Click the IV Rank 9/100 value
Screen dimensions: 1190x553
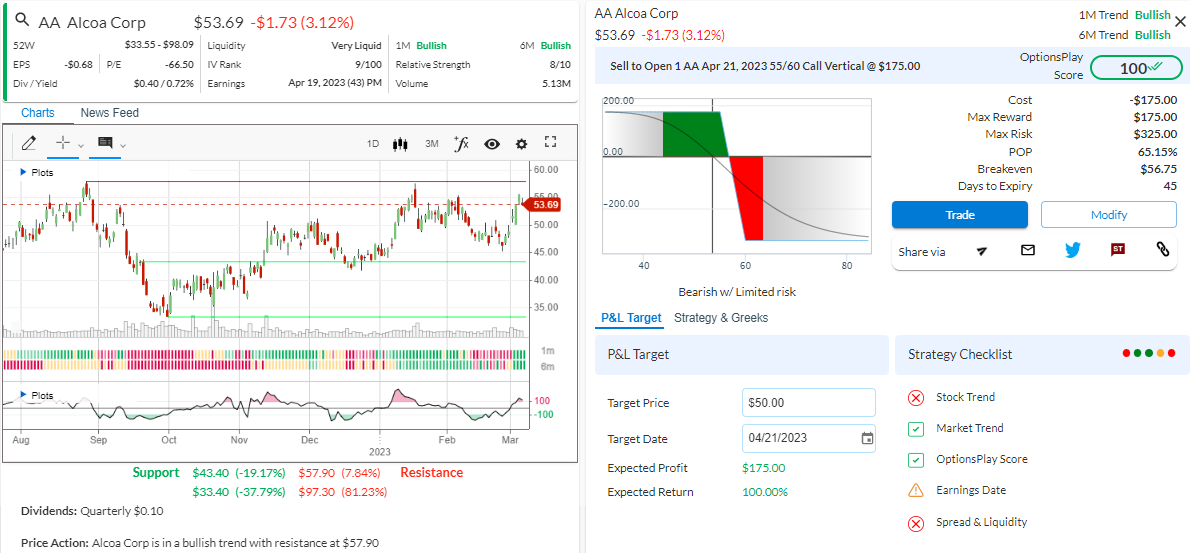pyautogui.click(x=367, y=64)
